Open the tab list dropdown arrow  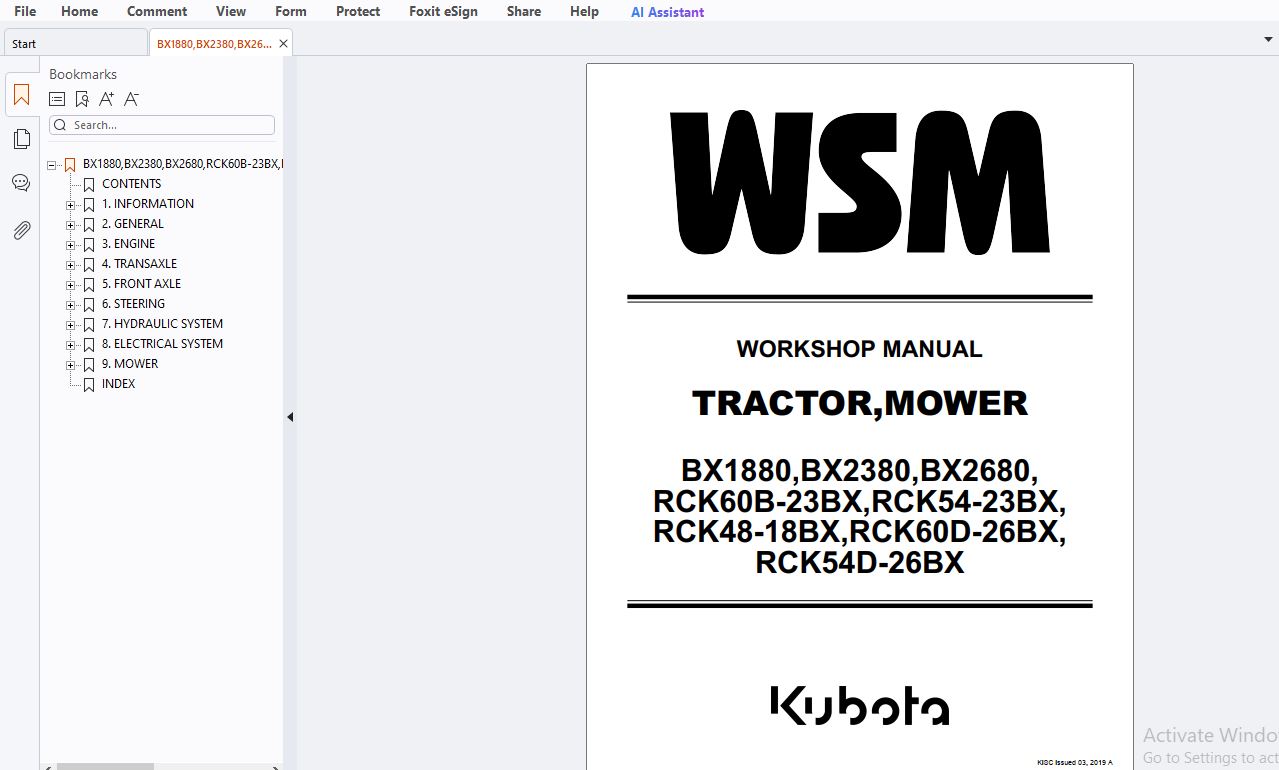[x=1269, y=40]
